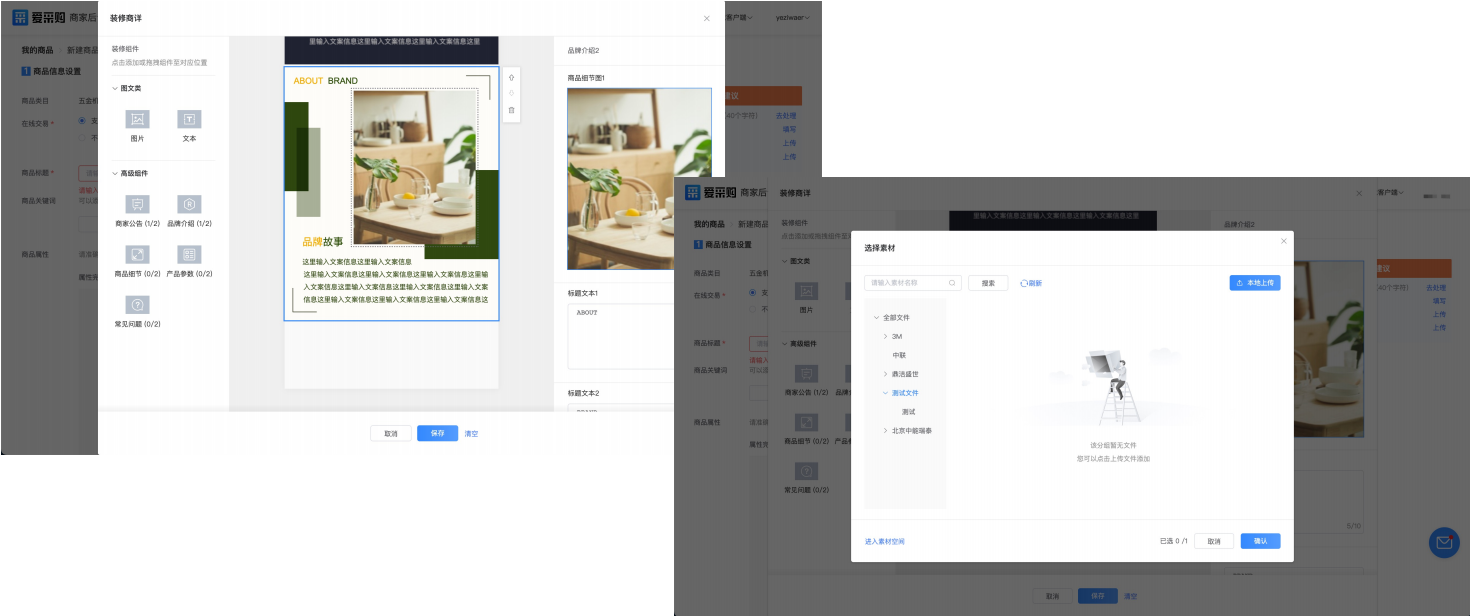
Task: Delete the selected brand block via trash icon
Action: pos(511,110)
